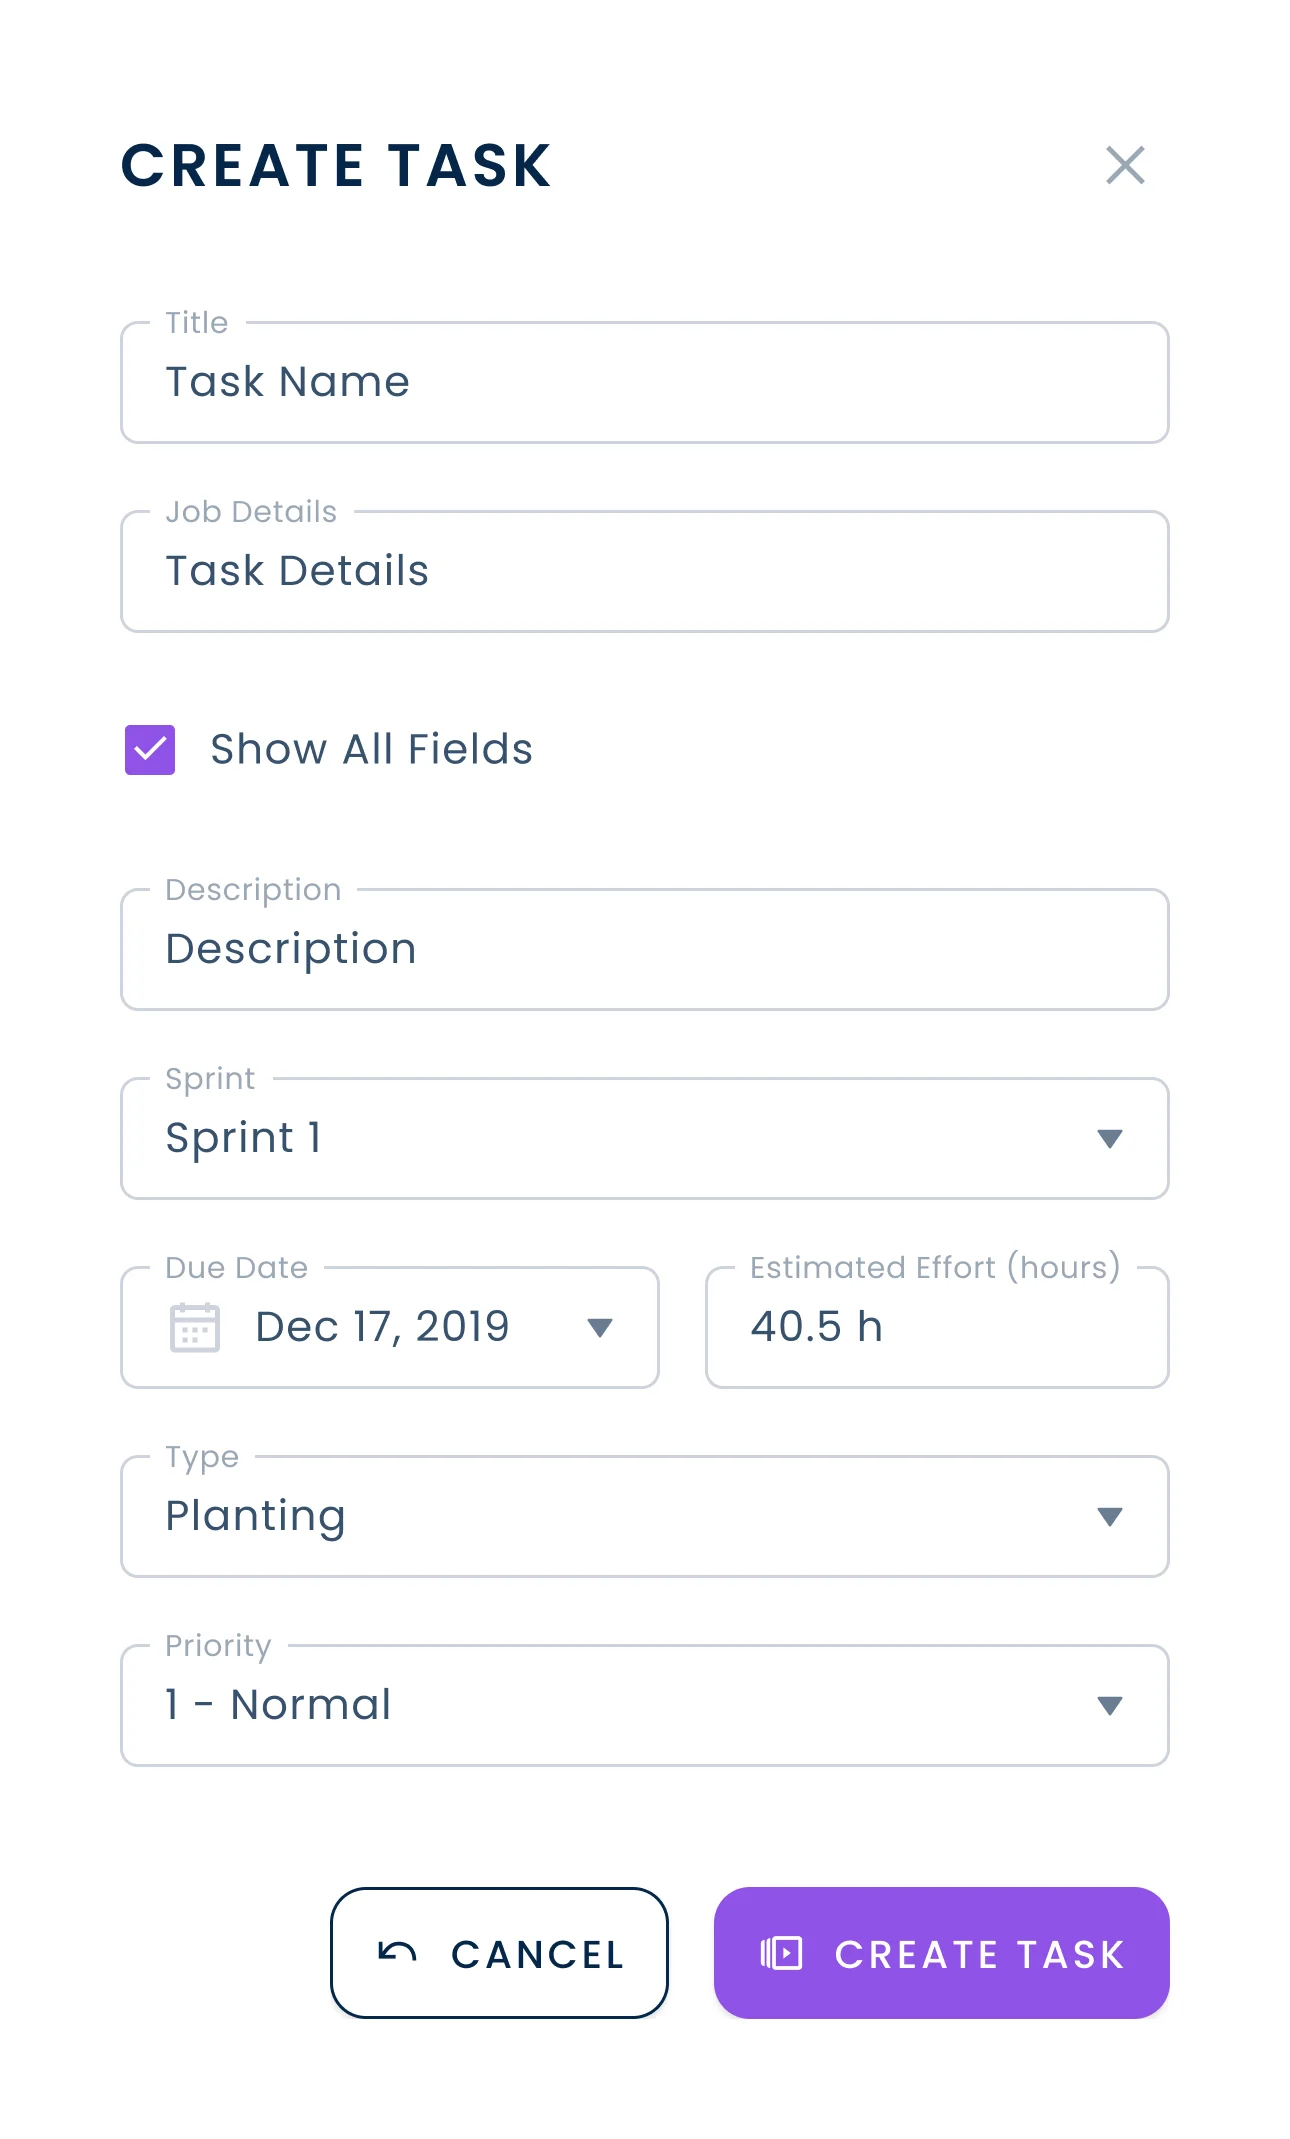
Task: Expand the Priority dropdown arrow
Action: click(1109, 1705)
